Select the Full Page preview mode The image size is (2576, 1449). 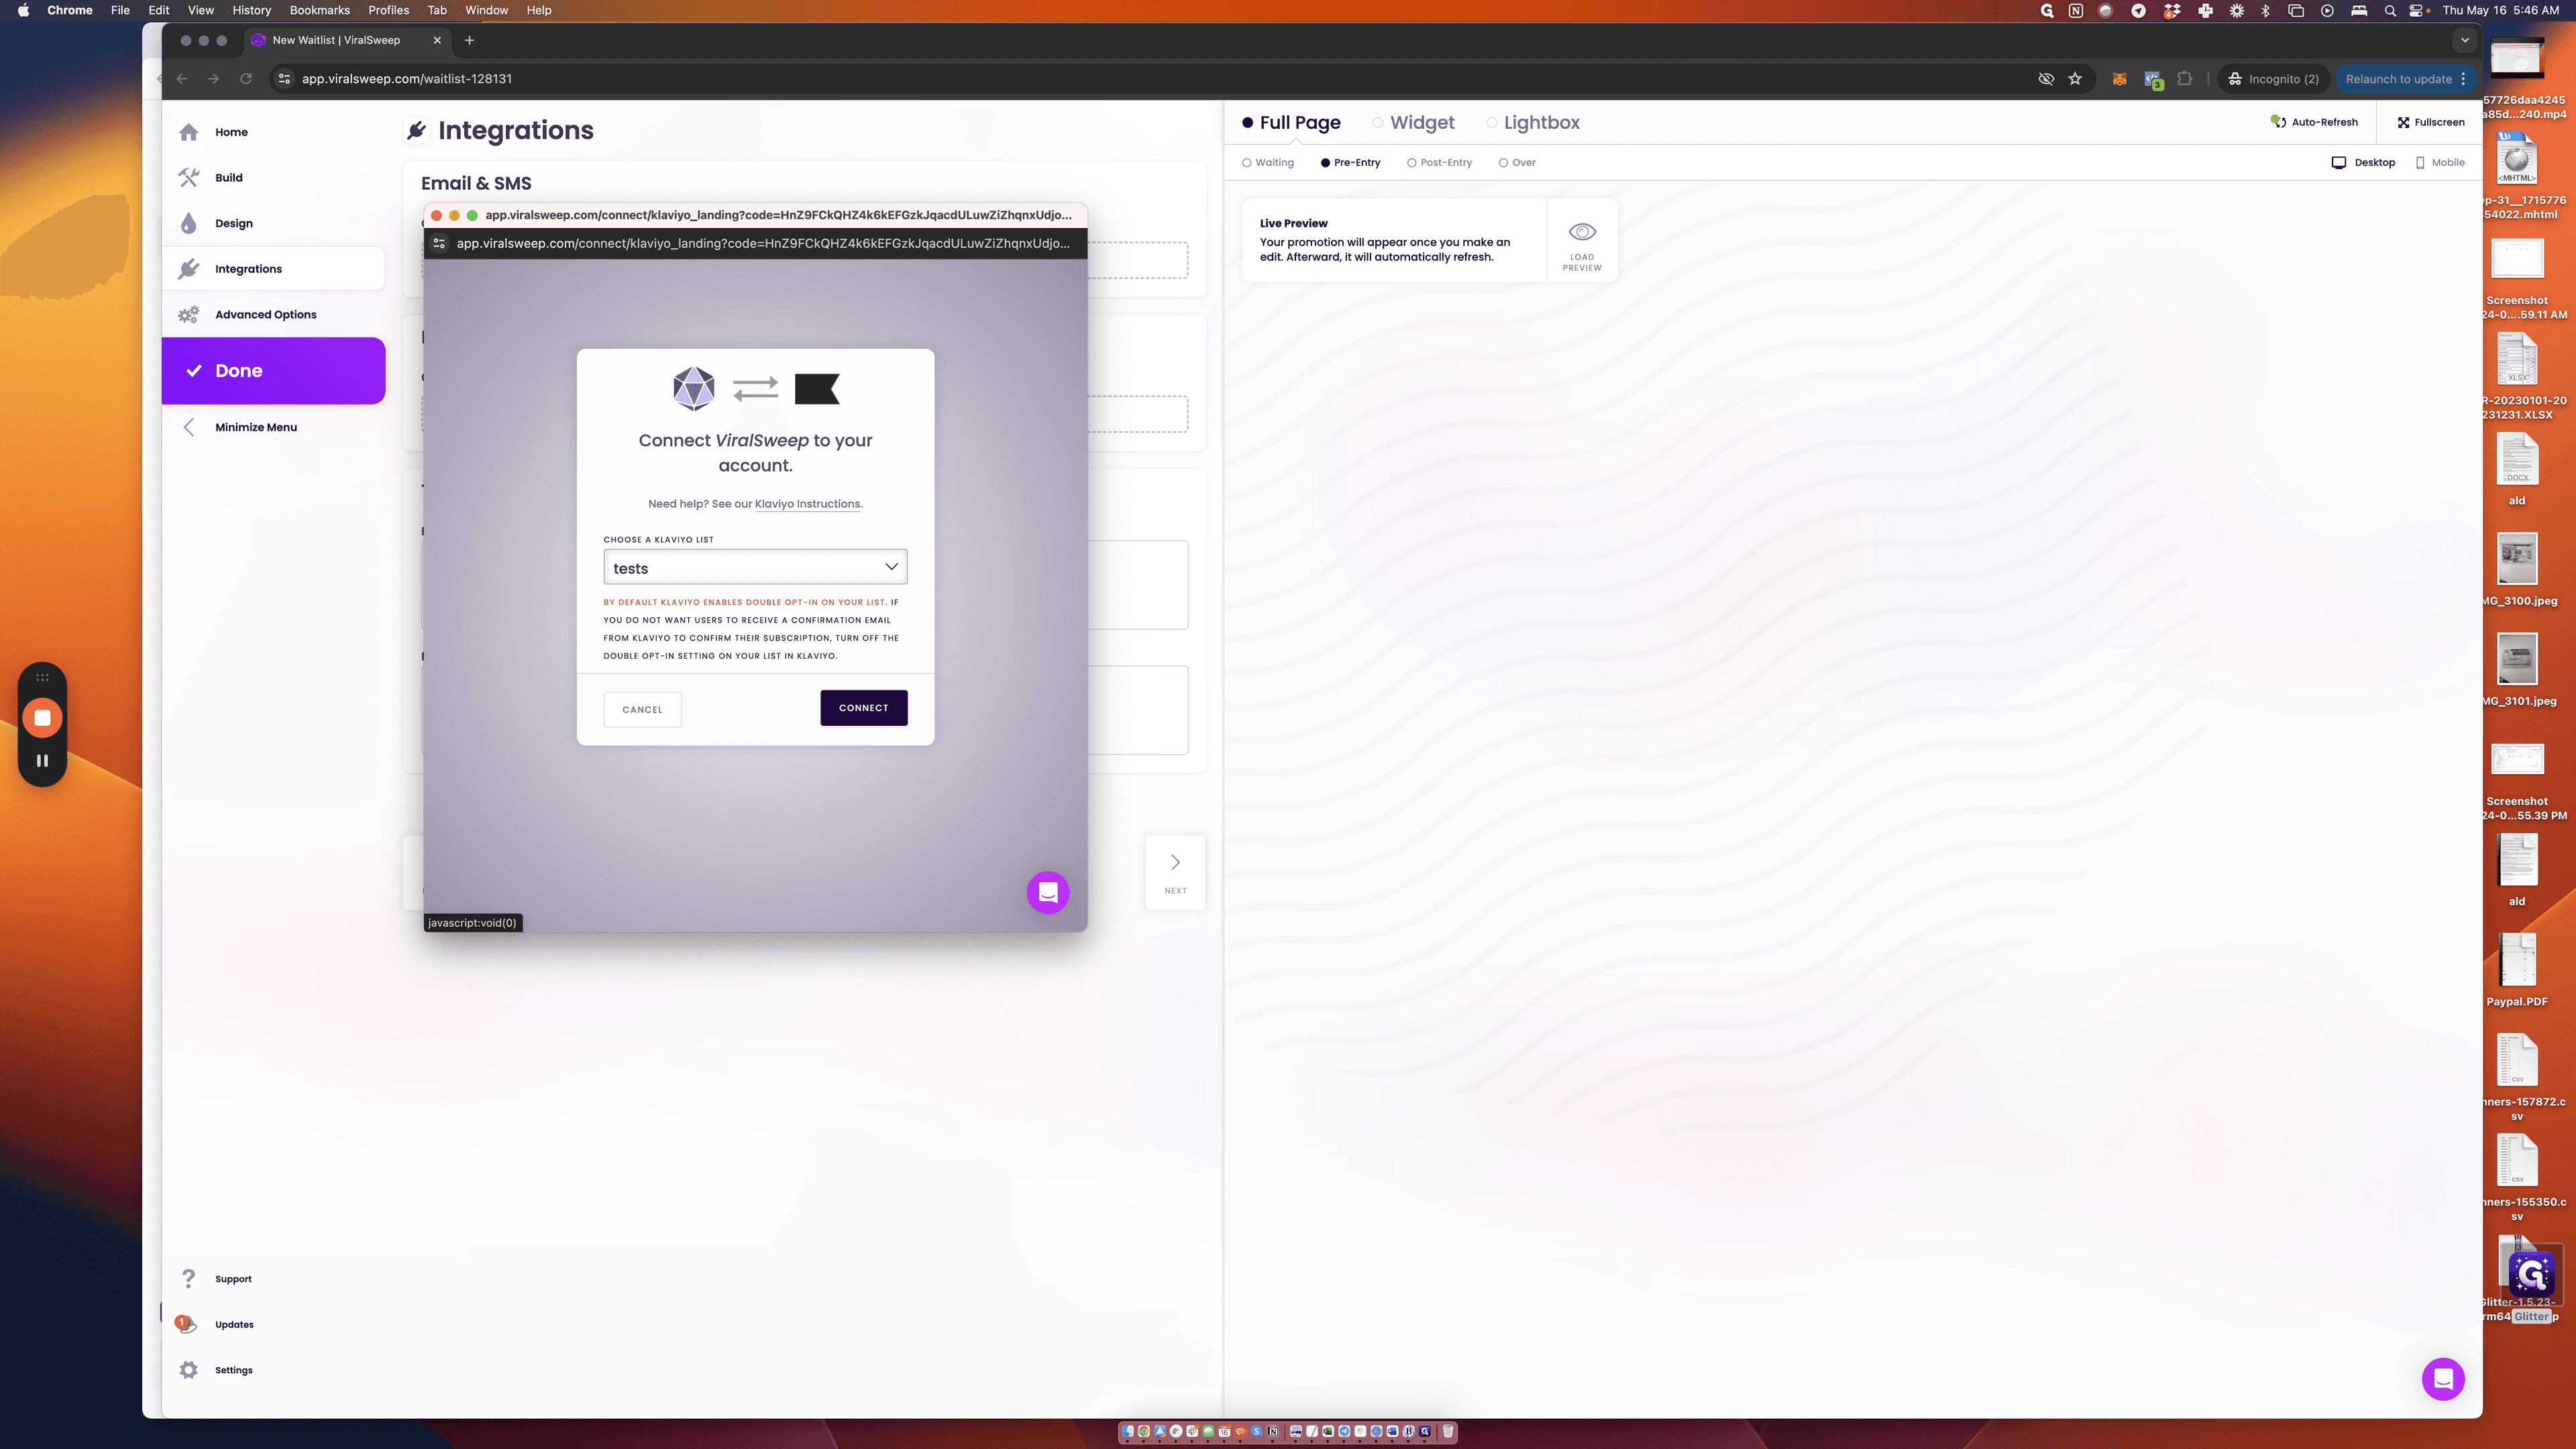pos(1291,122)
